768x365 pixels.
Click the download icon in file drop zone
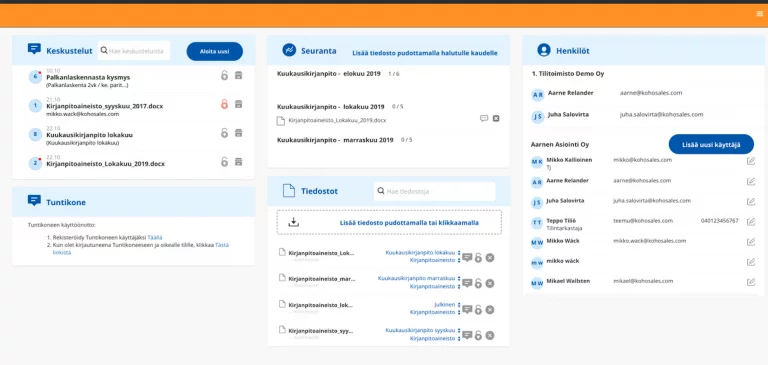tap(293, 222)
